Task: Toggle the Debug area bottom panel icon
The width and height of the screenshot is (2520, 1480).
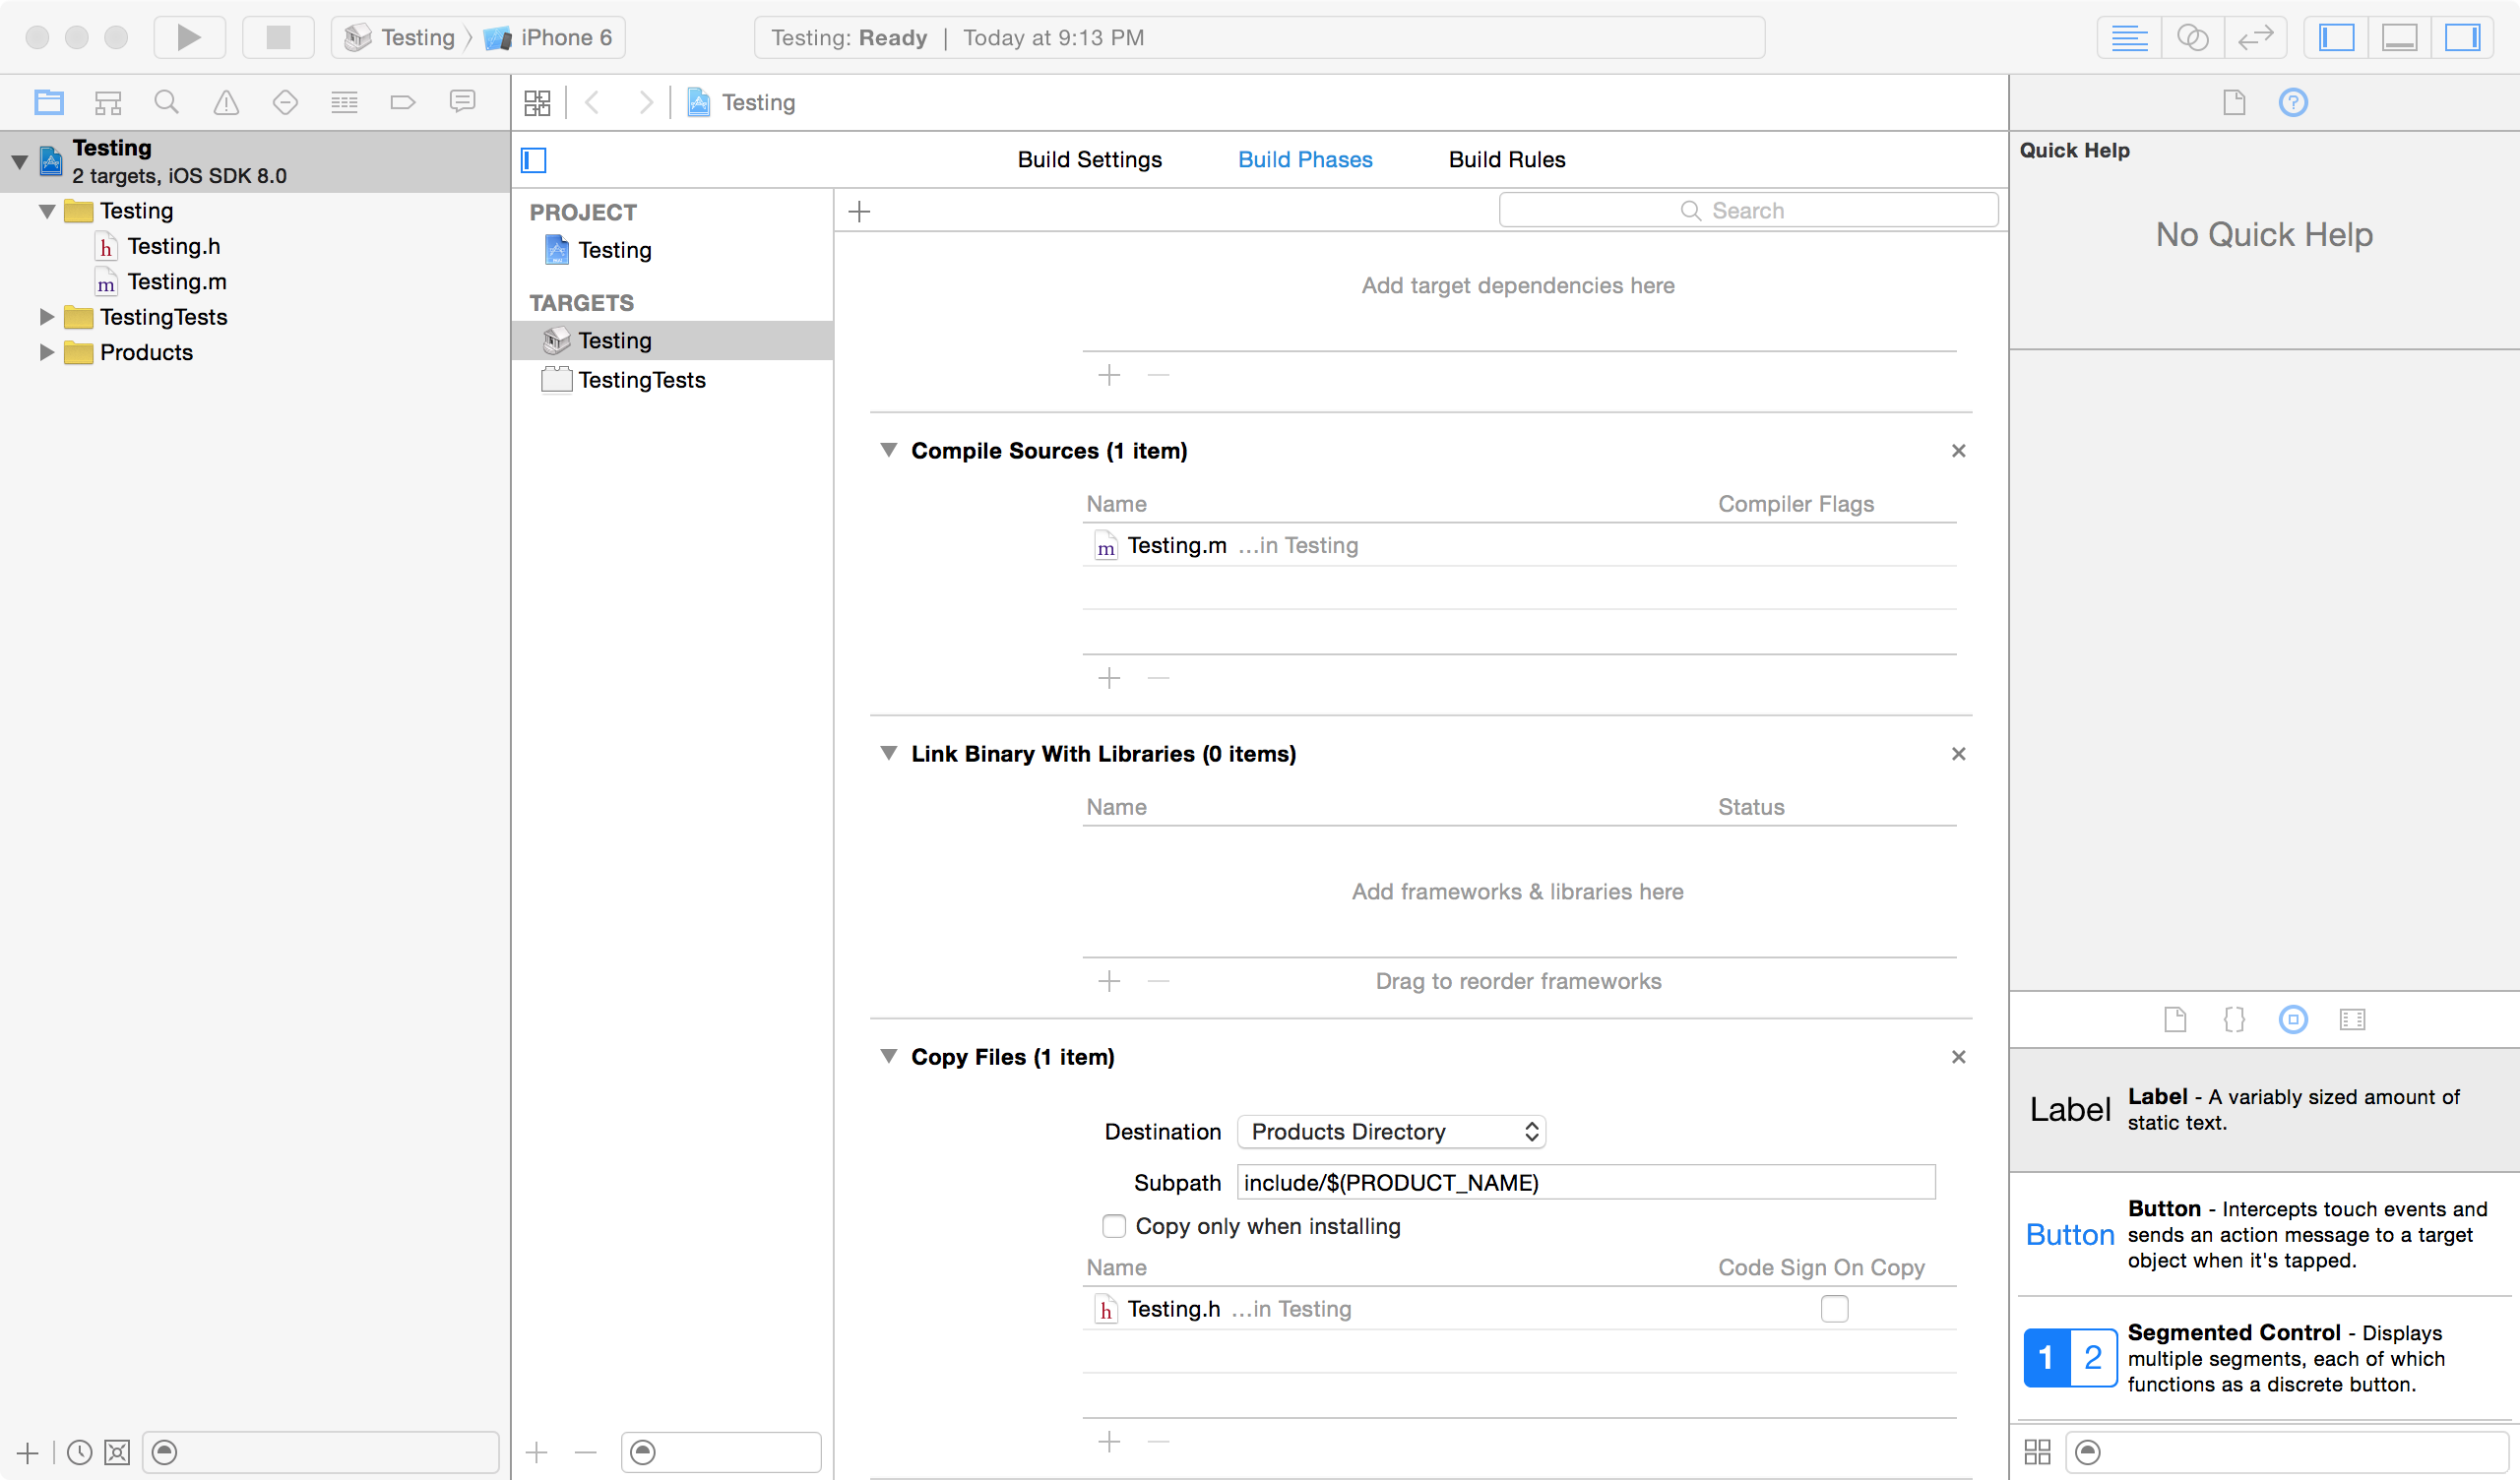Action: (x=2399, y=38)
